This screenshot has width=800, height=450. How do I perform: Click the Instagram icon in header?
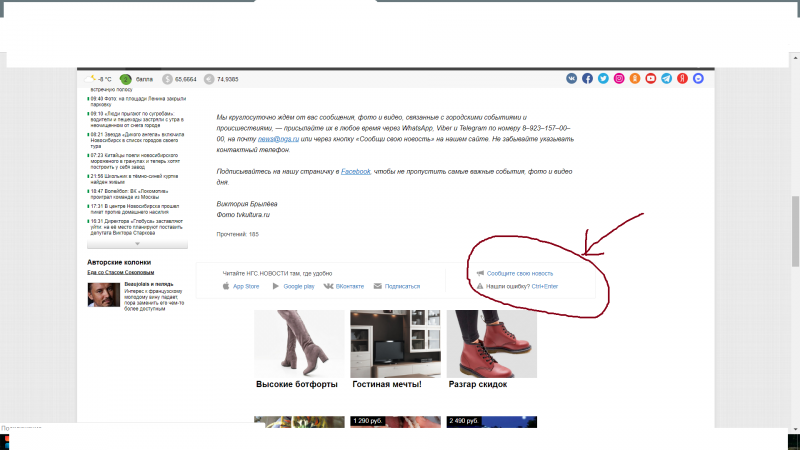click(x=619, y=78)
